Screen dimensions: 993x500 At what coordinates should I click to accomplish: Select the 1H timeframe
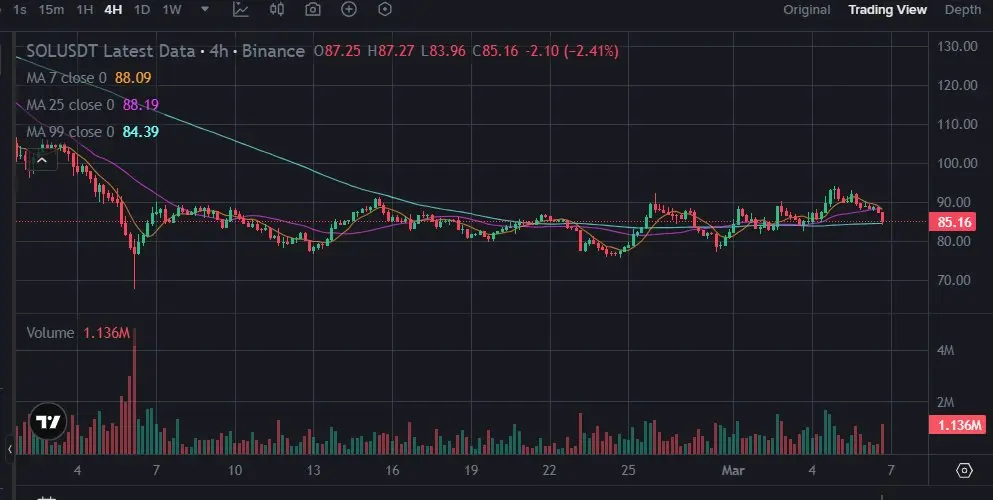click(x=85, y=10)
